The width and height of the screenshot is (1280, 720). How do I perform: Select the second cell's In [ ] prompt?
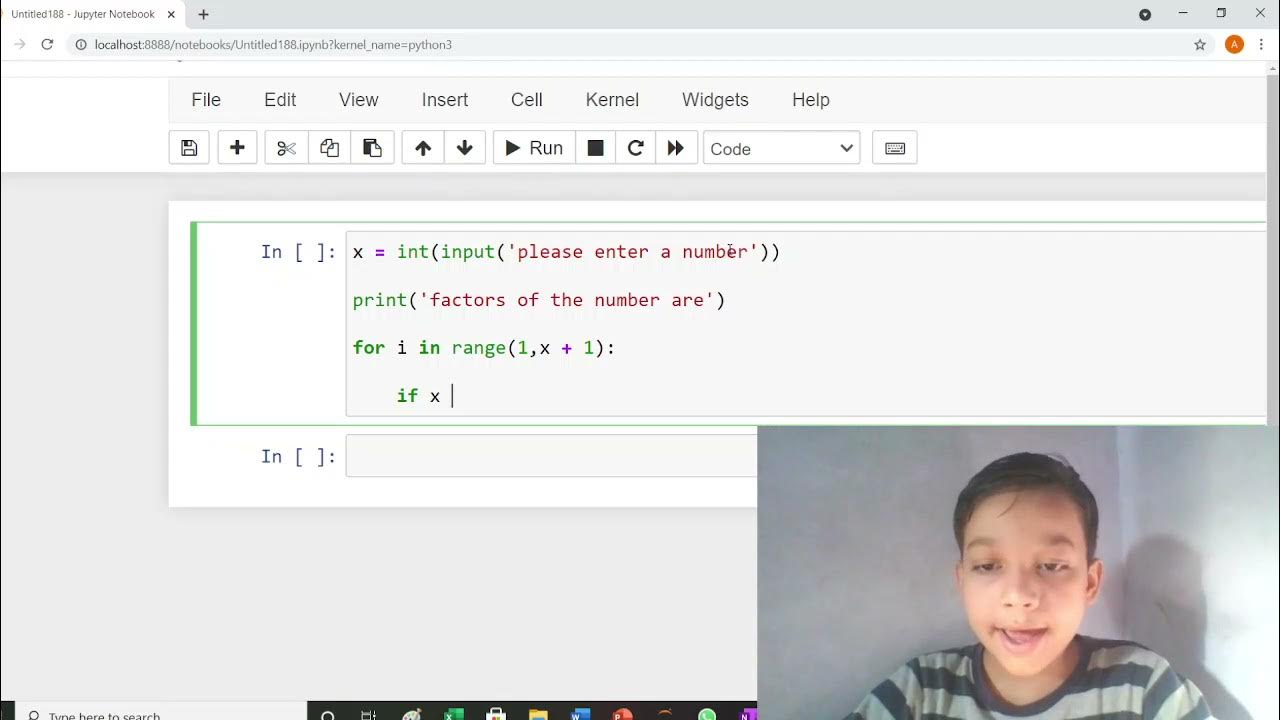(298, 456)
